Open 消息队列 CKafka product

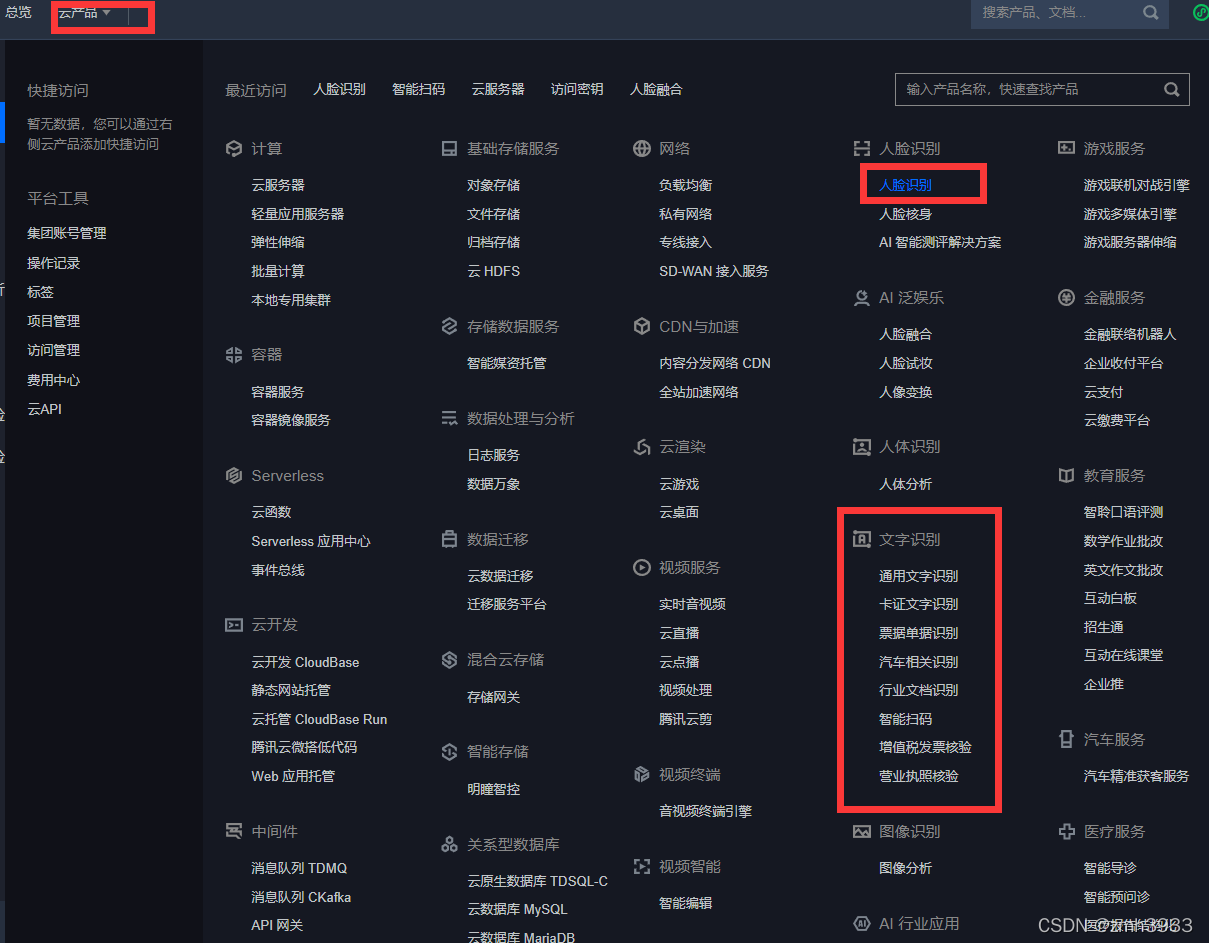click(x=301, y=897)
